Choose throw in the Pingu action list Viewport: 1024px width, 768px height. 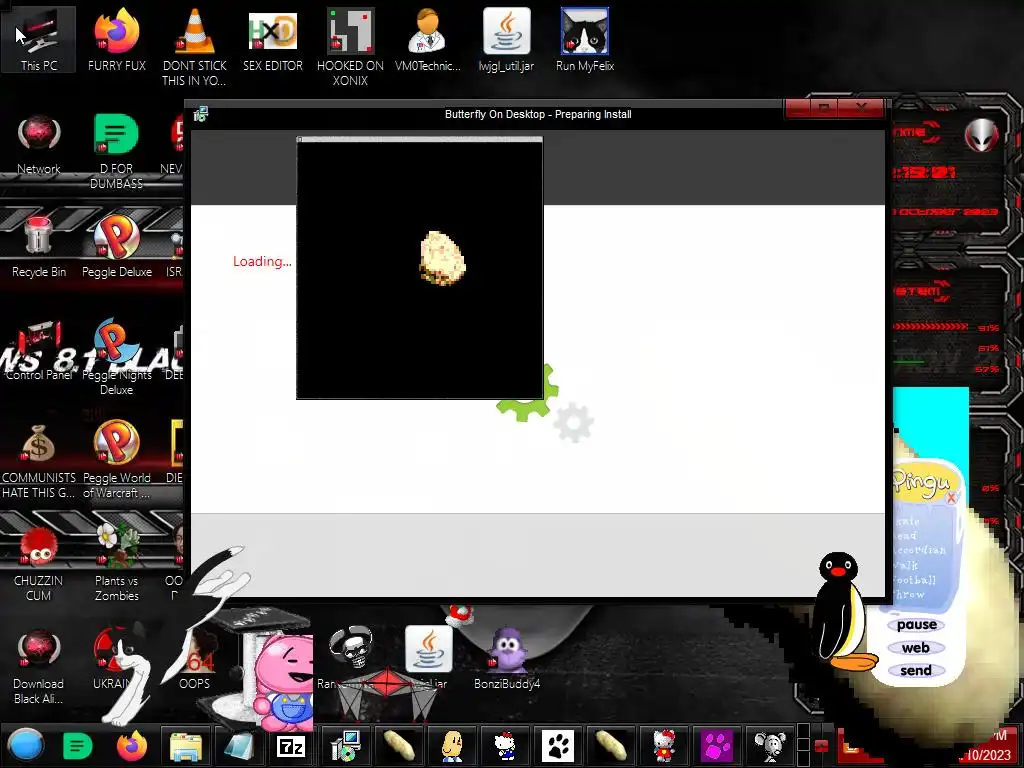[910, 594]
